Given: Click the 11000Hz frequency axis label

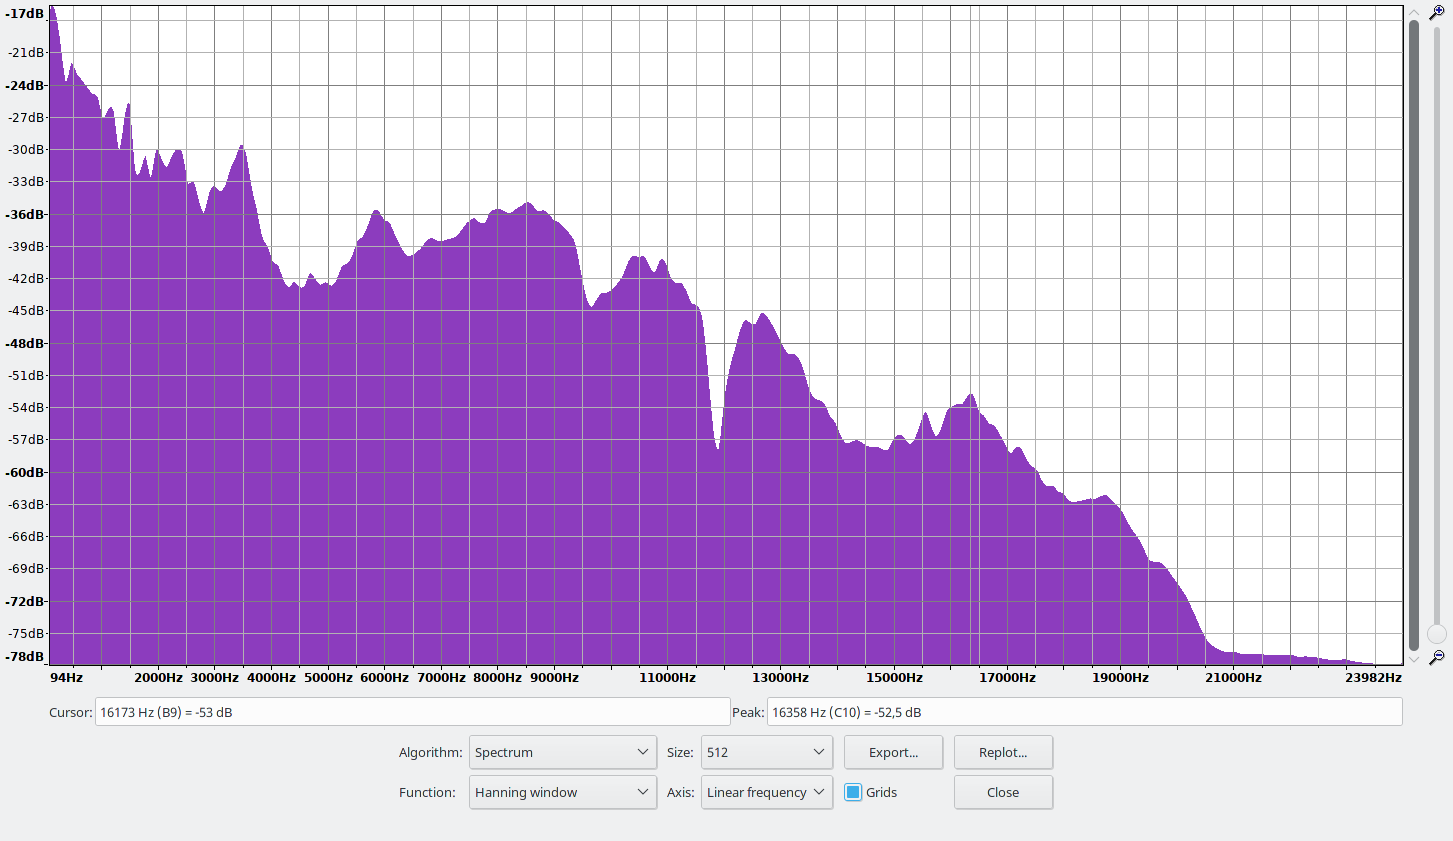Looking at the screenshot, I should pos(668,677).
